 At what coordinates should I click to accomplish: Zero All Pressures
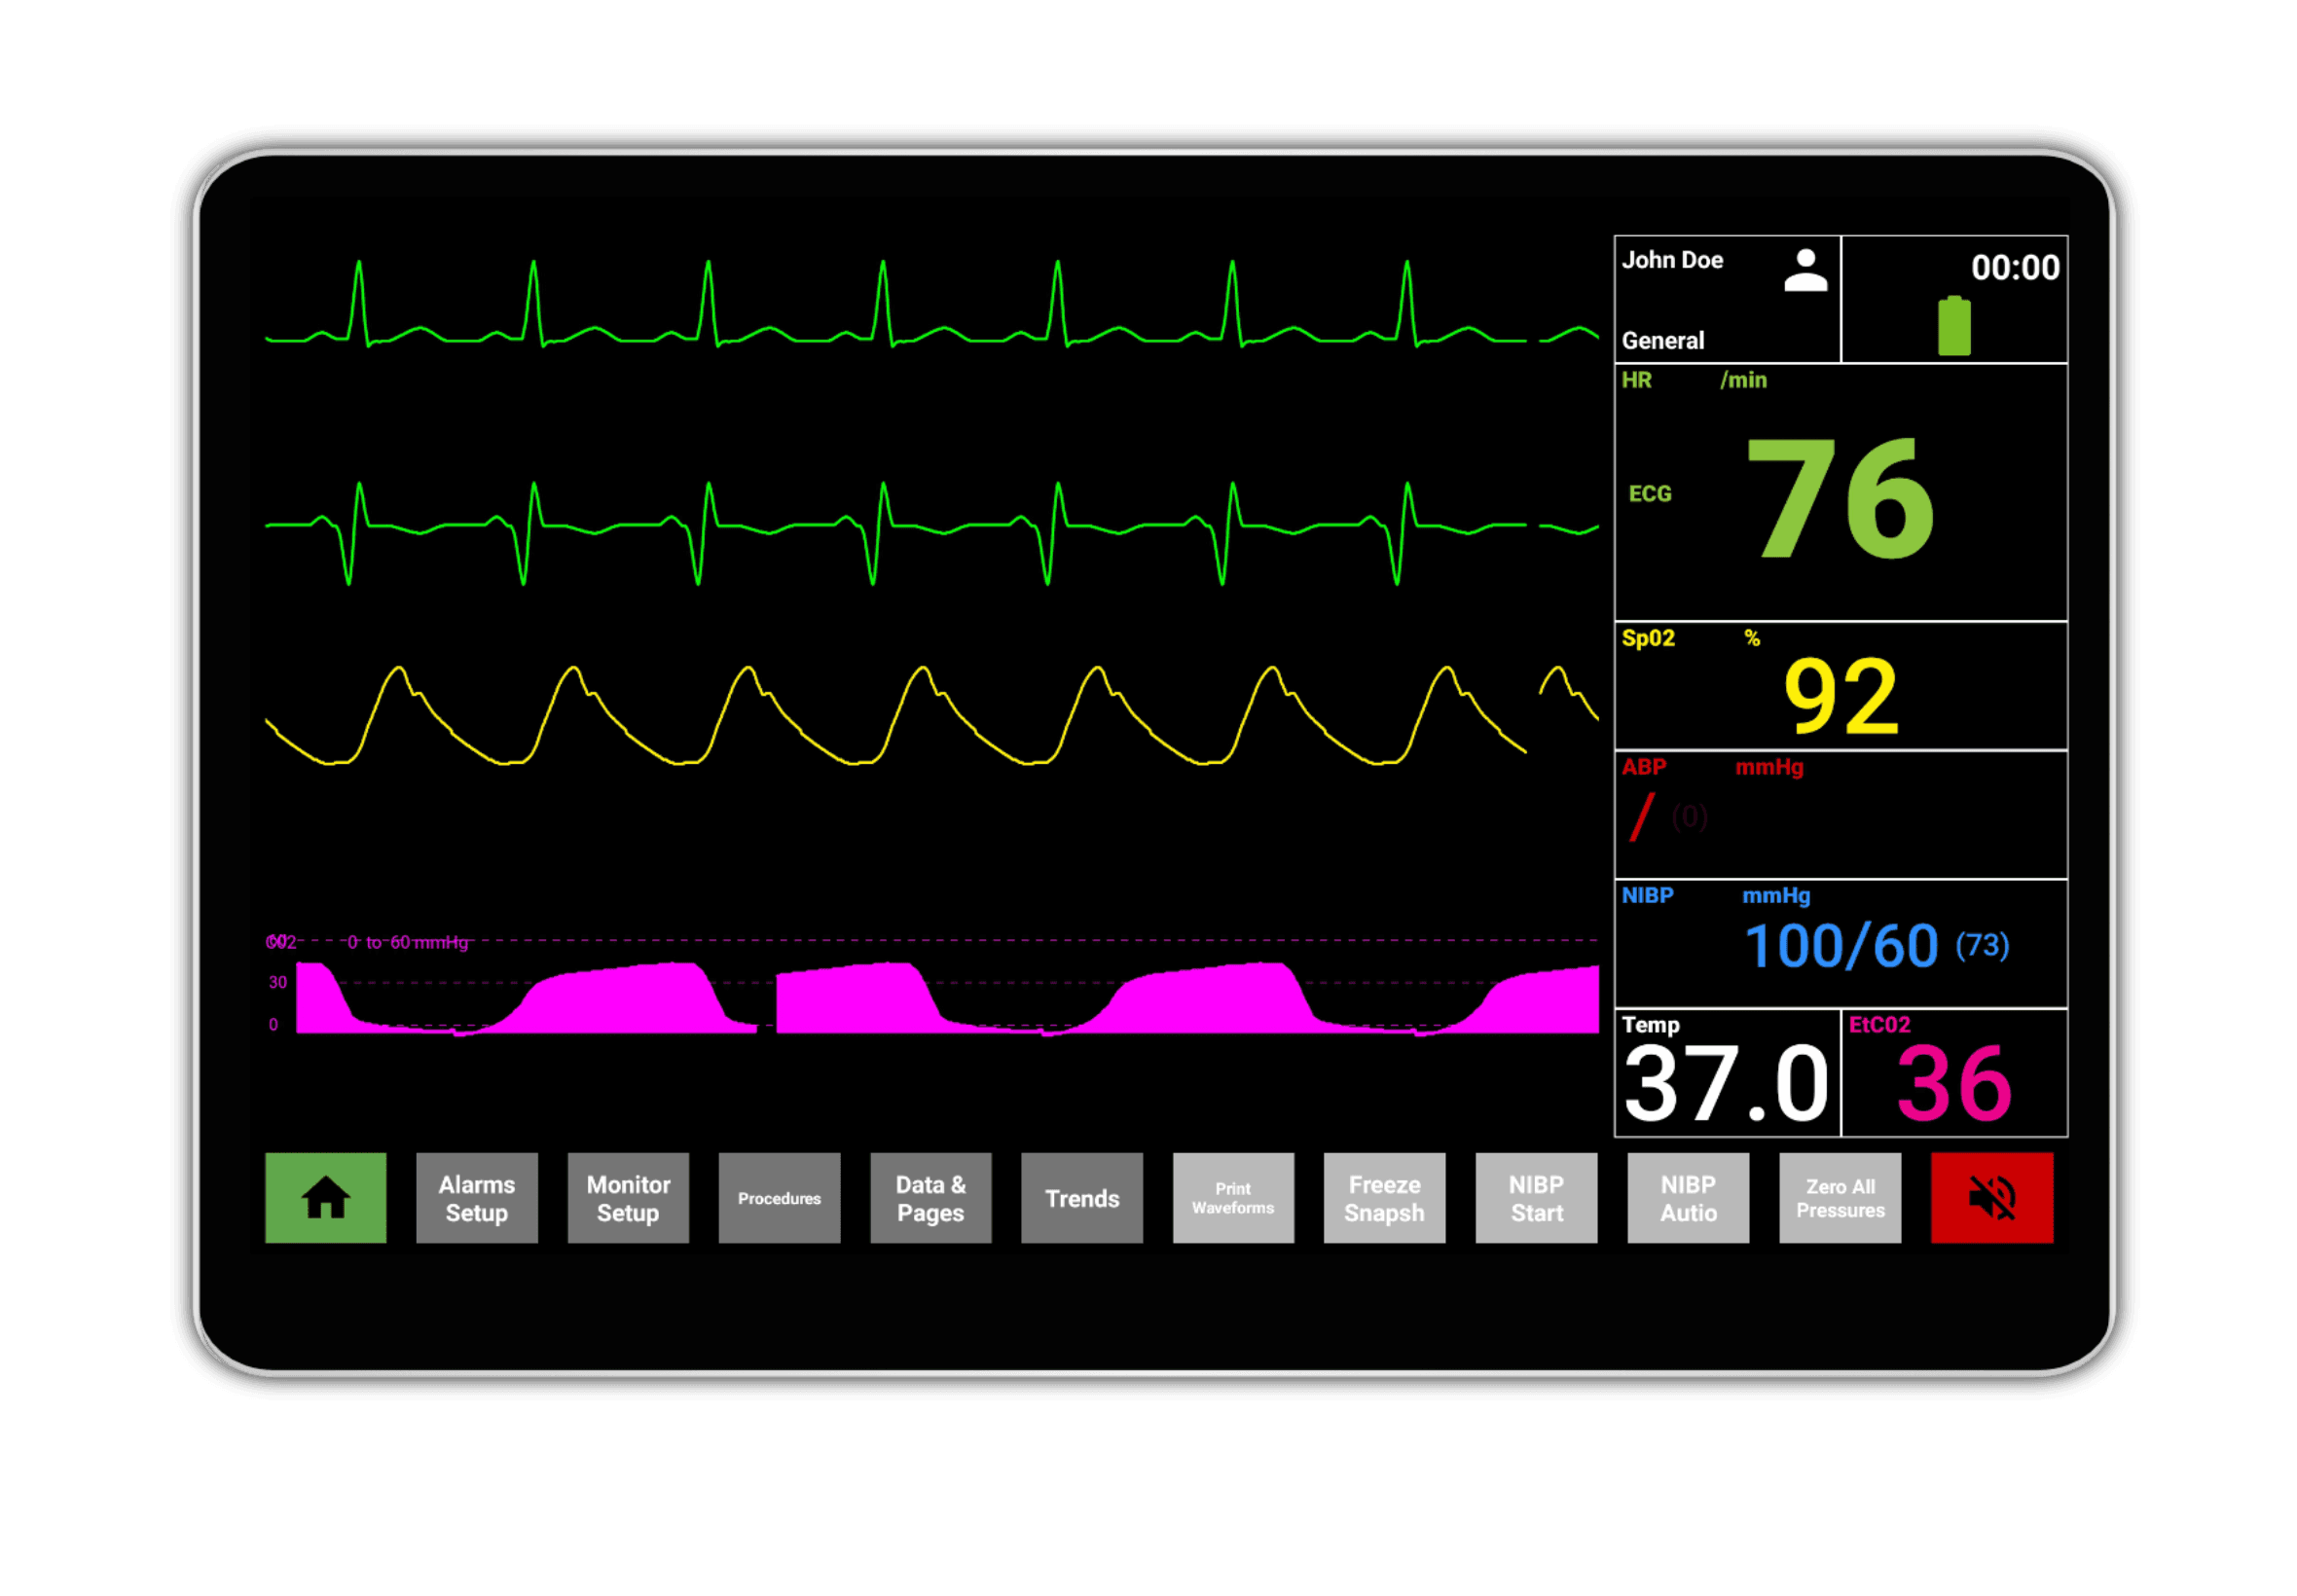coord(1840,1197)
